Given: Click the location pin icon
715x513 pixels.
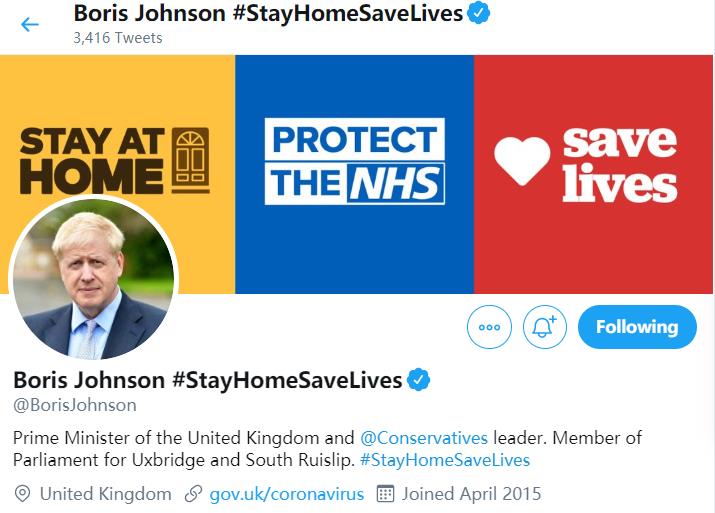Looking at the screenshot, I should point(22,494).
